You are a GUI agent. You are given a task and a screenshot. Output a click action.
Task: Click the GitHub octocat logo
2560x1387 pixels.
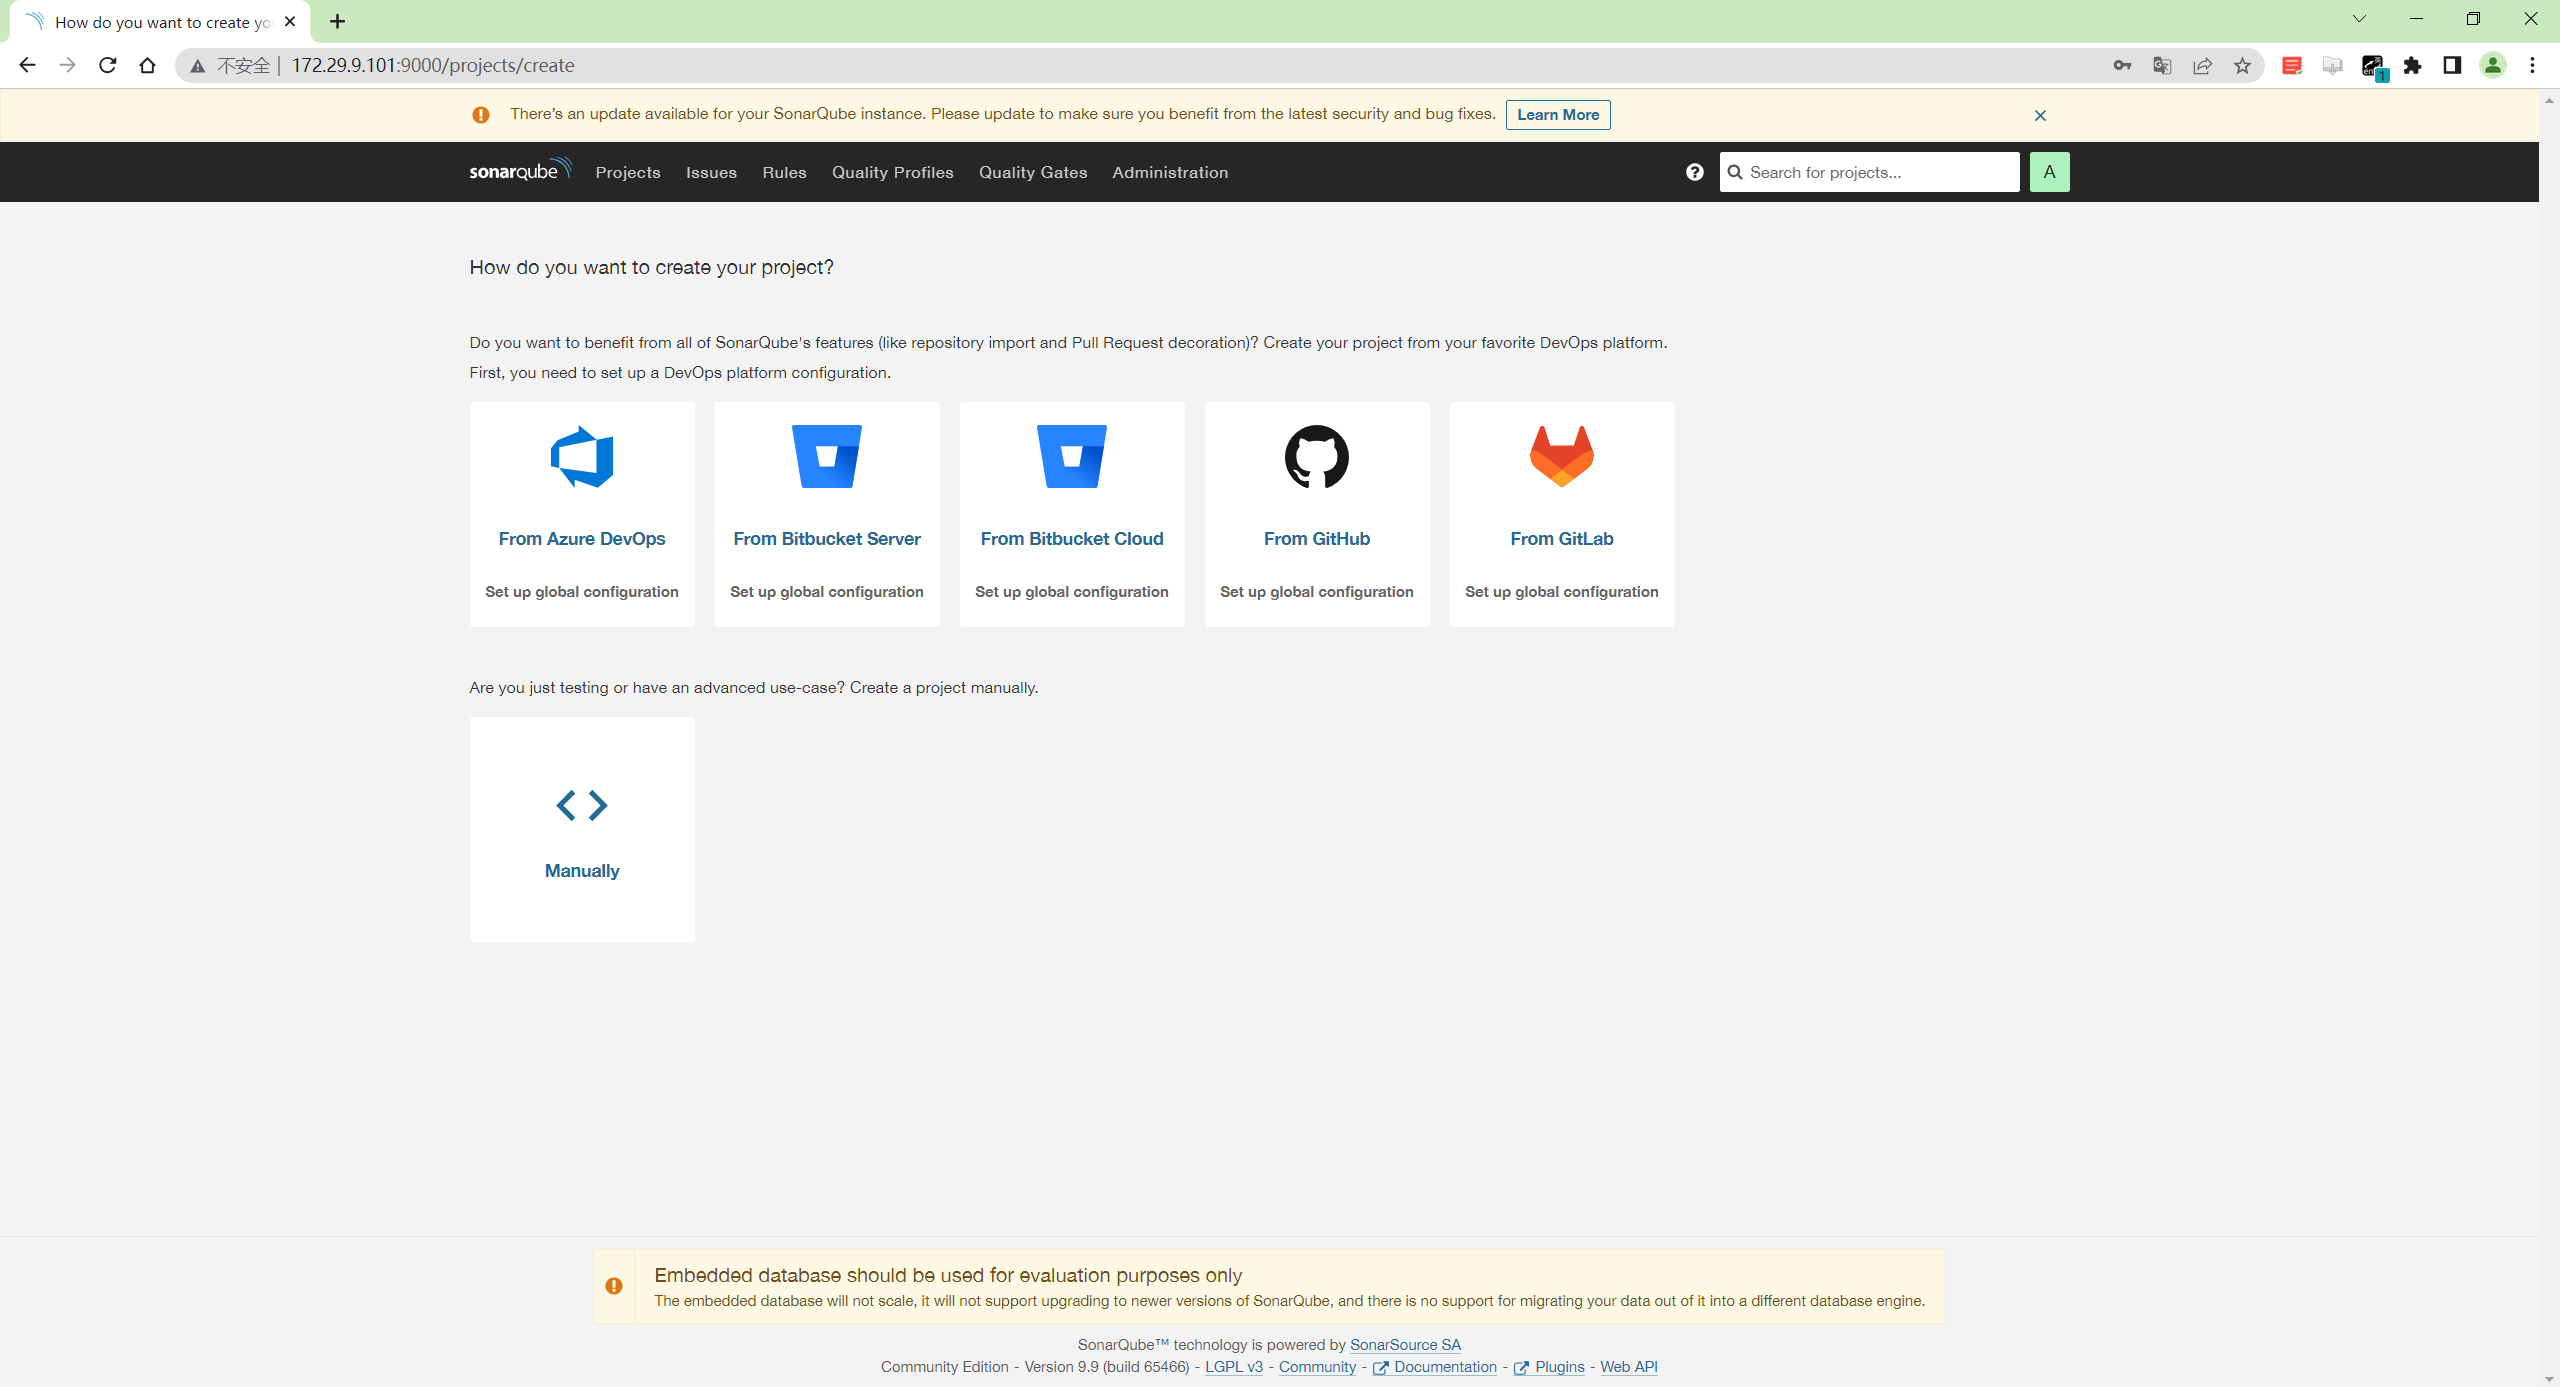tap(1317, 457)
